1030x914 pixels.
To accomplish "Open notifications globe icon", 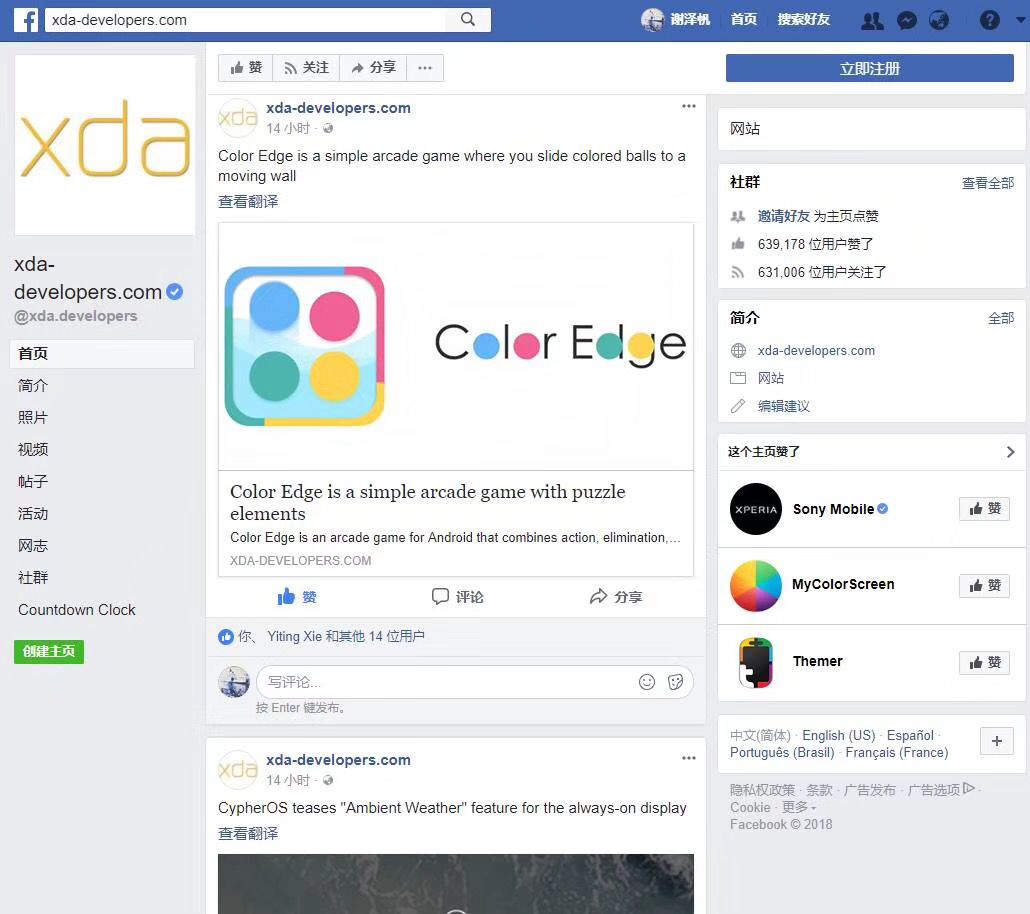I will click(x=939, y=20).
